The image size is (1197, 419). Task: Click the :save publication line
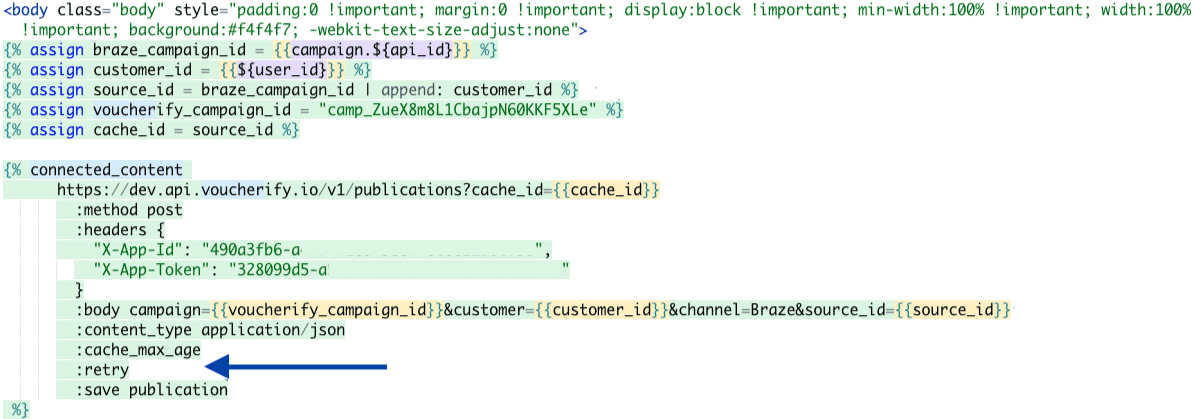click(x=152, y=390)
